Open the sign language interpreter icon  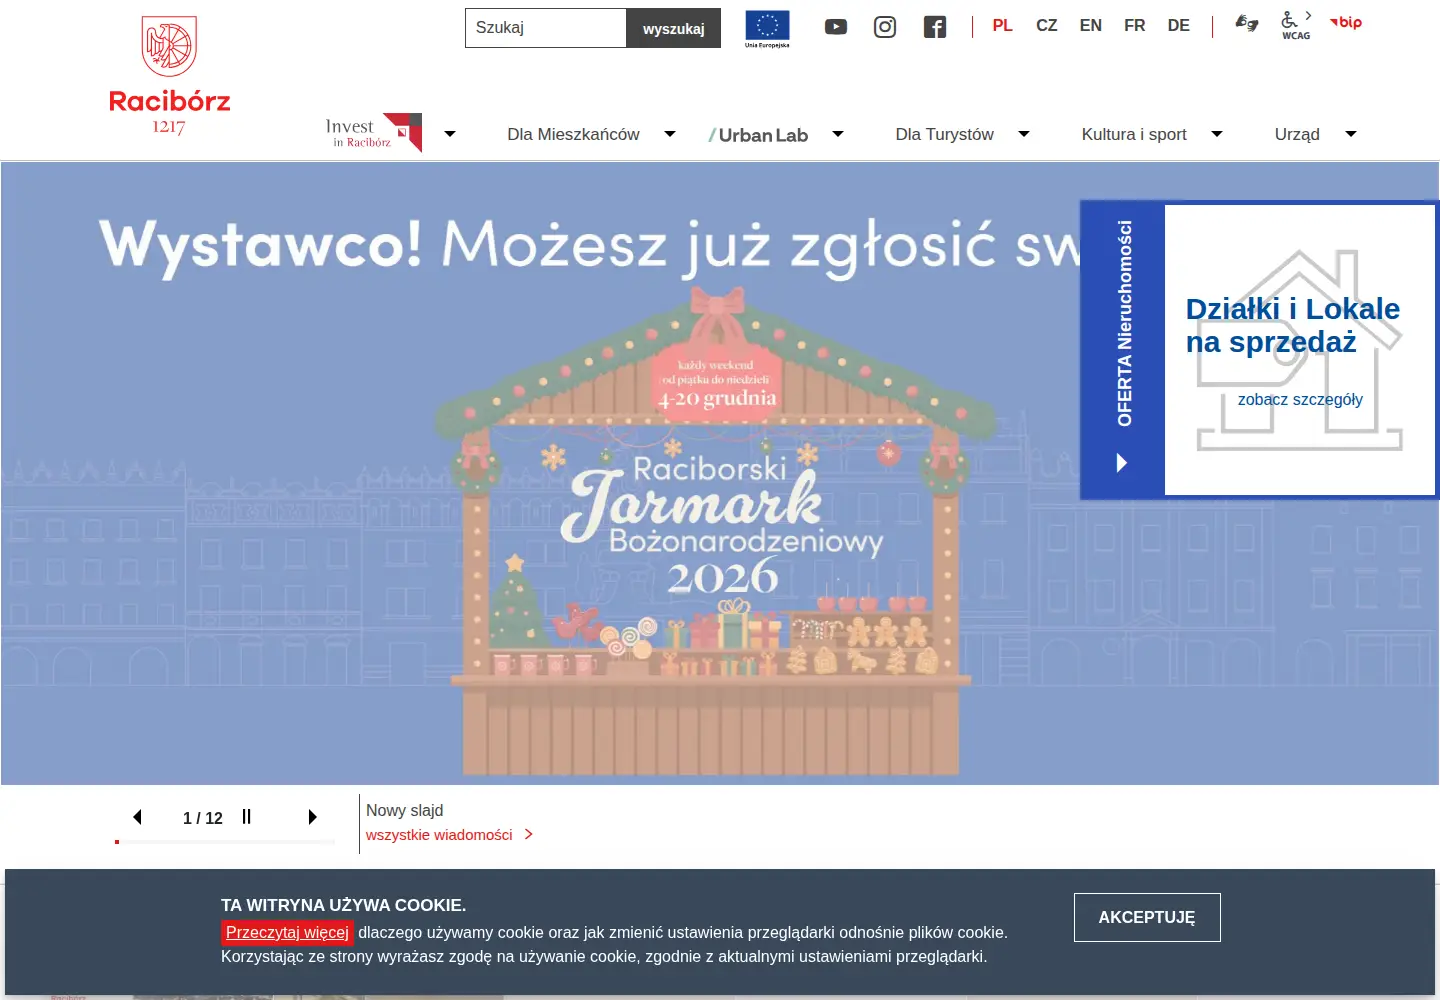click(1246, 23)
